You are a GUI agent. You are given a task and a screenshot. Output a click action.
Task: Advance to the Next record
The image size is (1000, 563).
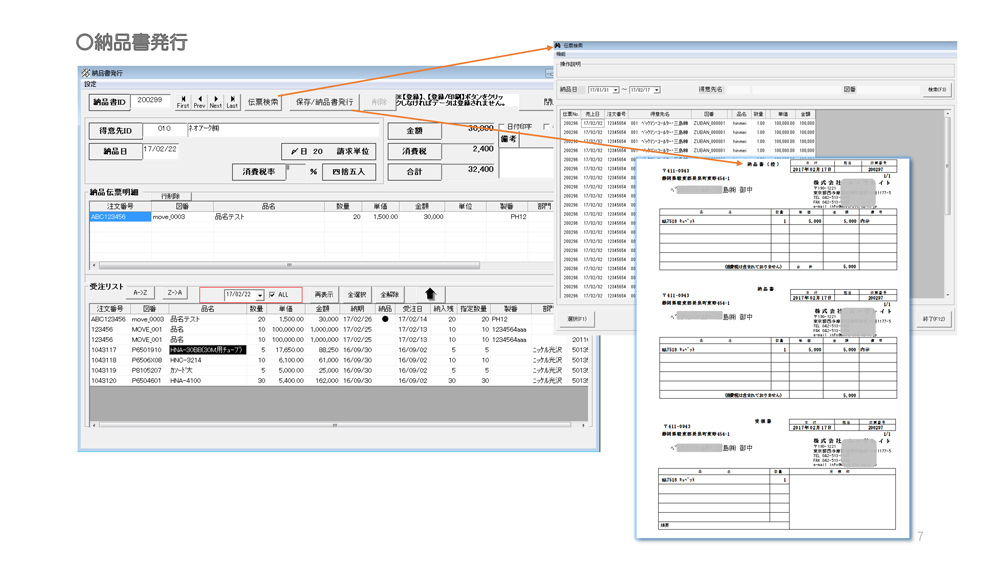[x=215, y=101]
